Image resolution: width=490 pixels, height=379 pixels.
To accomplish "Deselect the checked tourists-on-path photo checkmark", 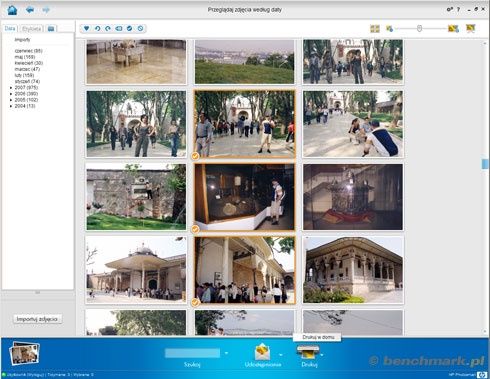I will (195, 156).
